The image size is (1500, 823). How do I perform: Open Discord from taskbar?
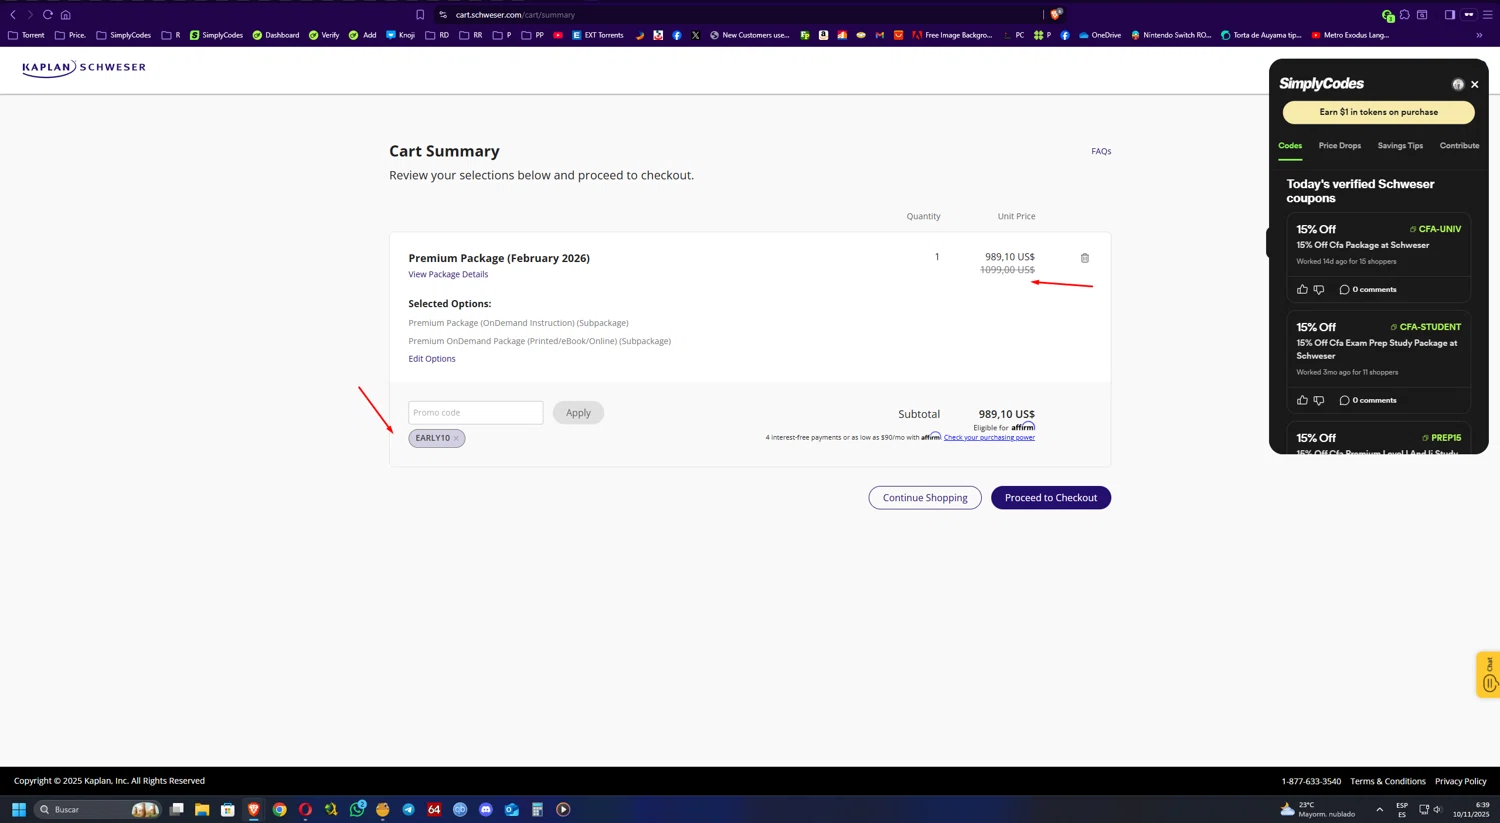(486, 810)
